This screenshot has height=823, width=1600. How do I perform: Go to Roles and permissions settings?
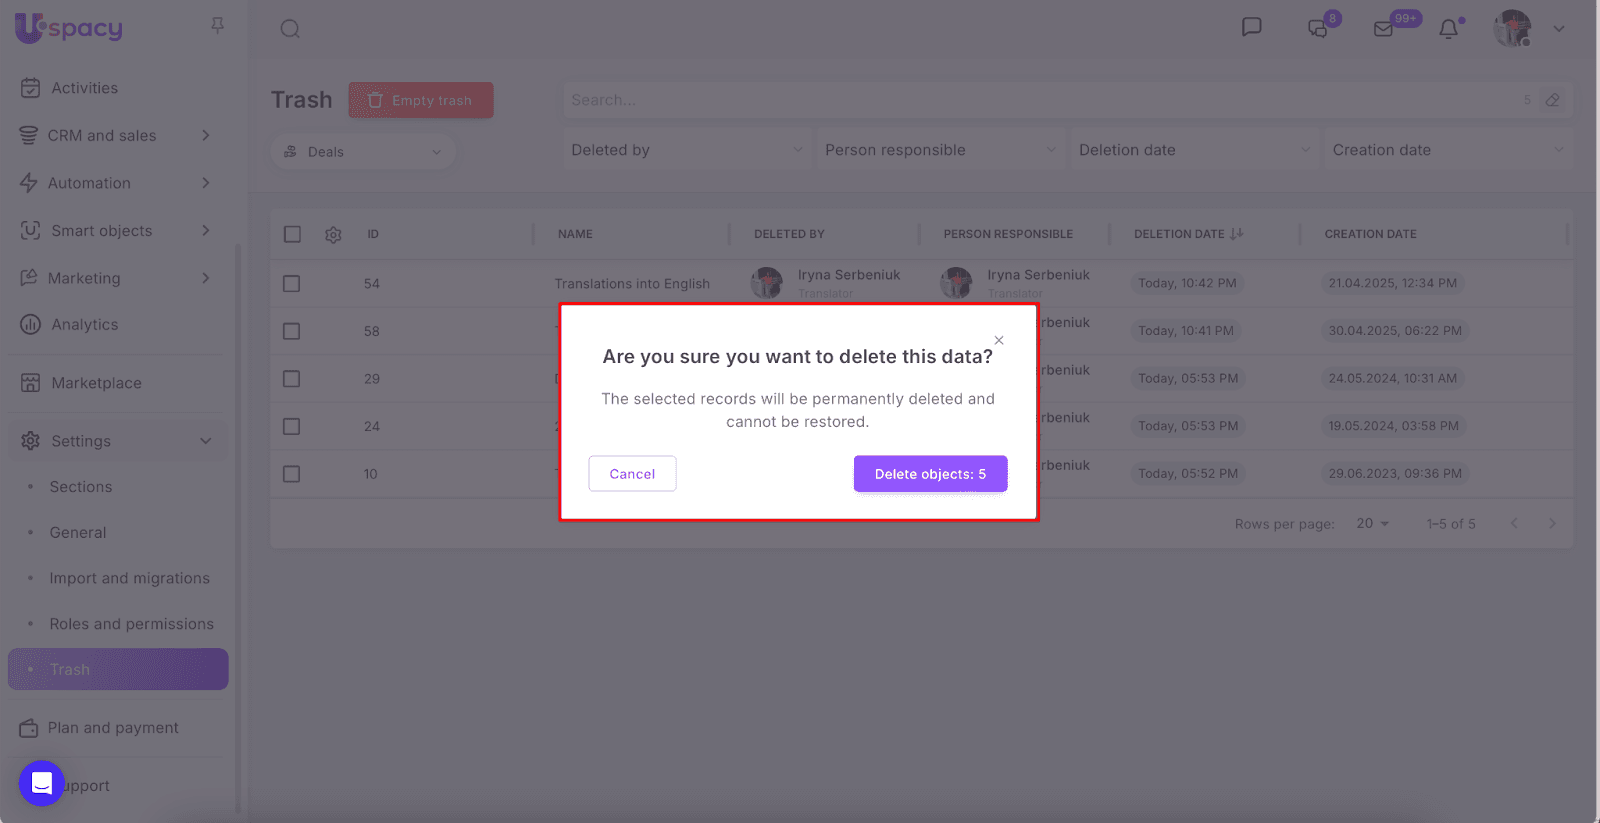(131, 624)
